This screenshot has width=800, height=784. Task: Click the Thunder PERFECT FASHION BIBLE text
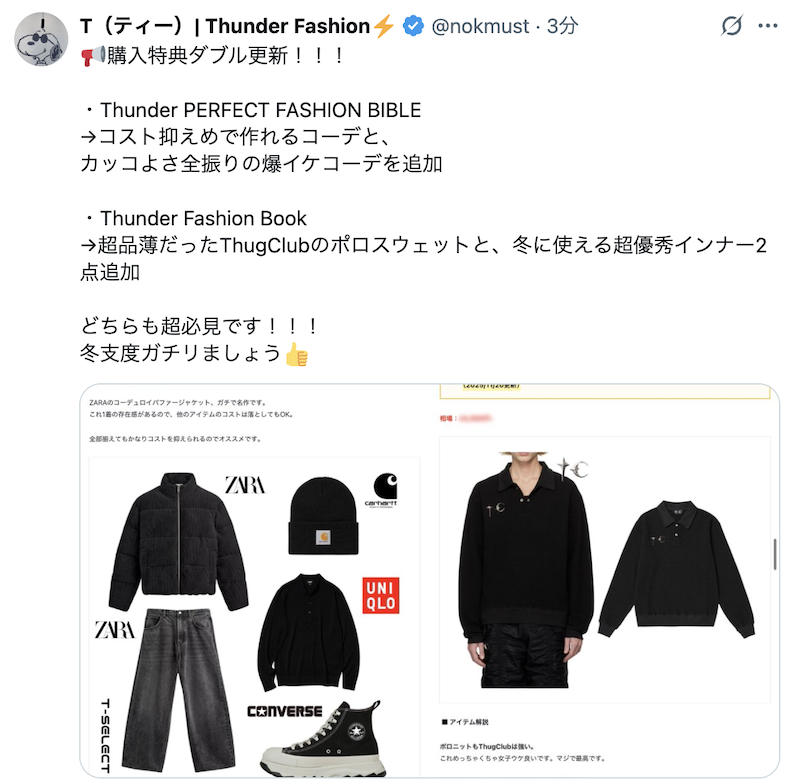tap(260, 110)
